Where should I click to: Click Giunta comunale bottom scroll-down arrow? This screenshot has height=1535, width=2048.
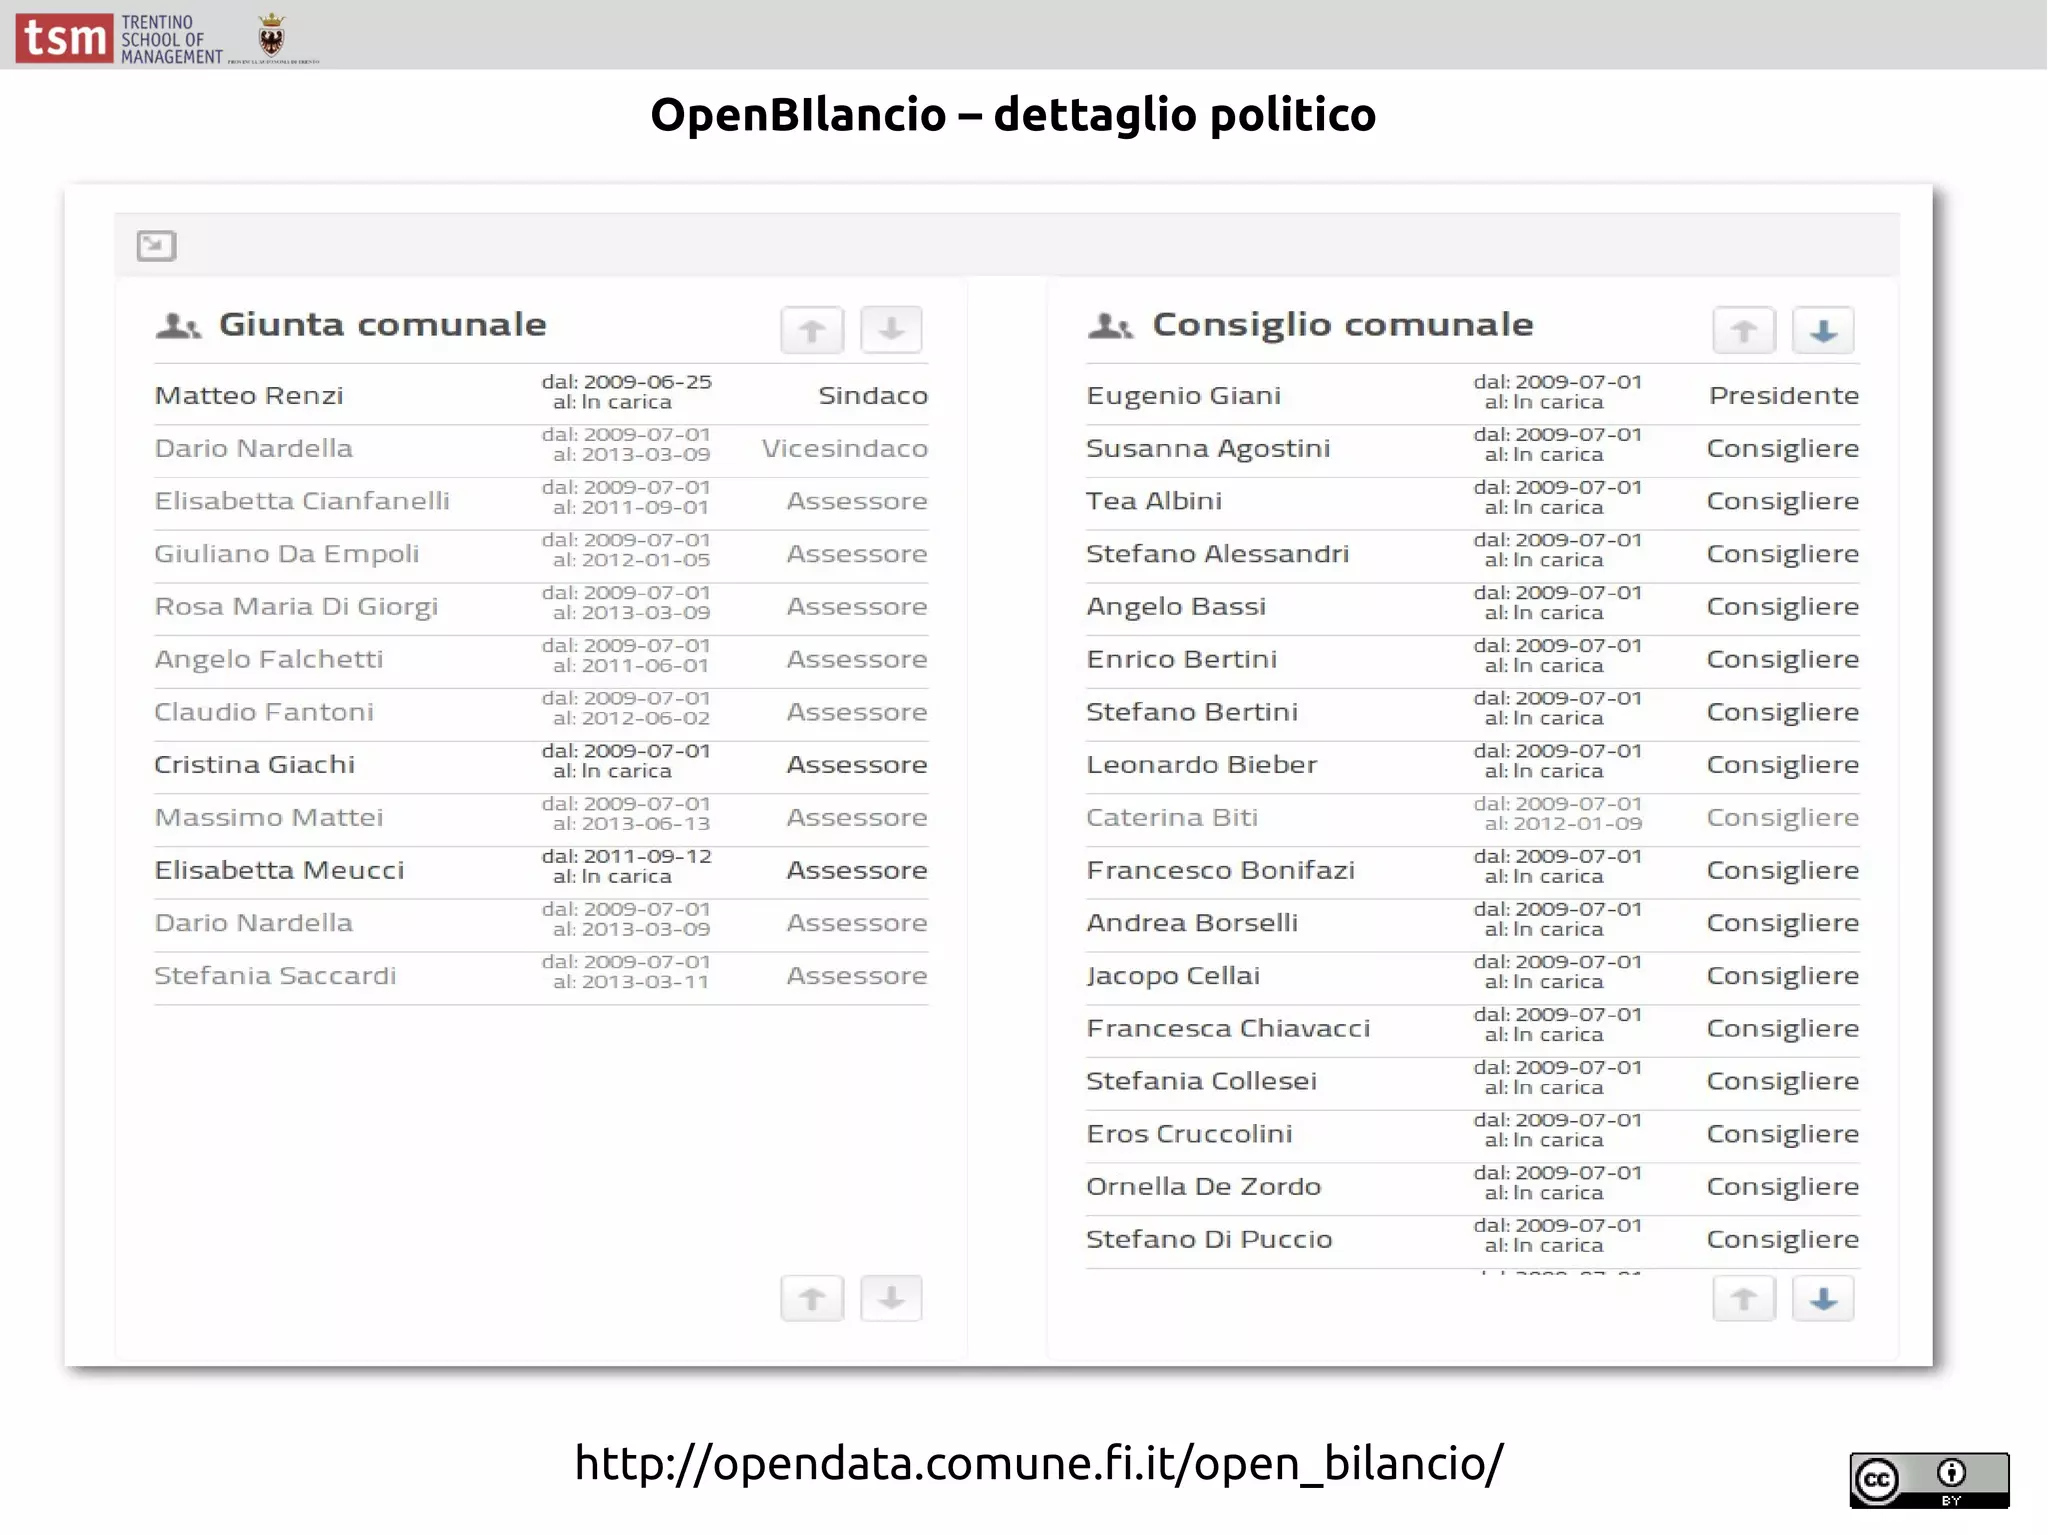pos(891,1298)
